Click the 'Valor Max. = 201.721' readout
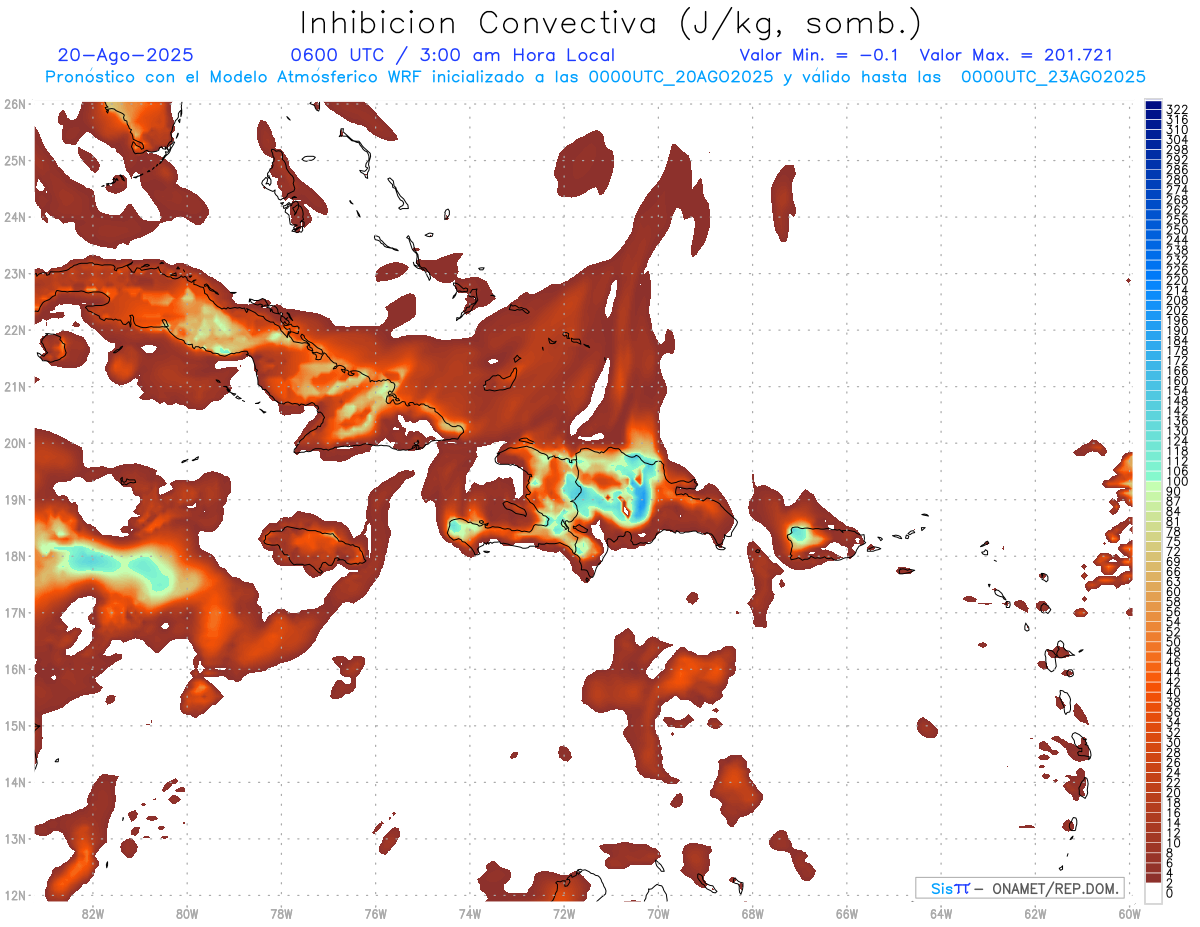 (1016, 56)
